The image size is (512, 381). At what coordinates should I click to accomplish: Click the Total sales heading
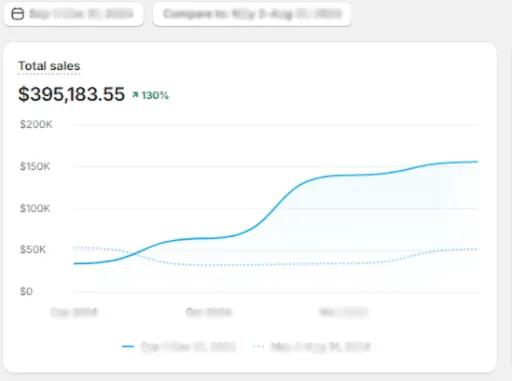49,66
